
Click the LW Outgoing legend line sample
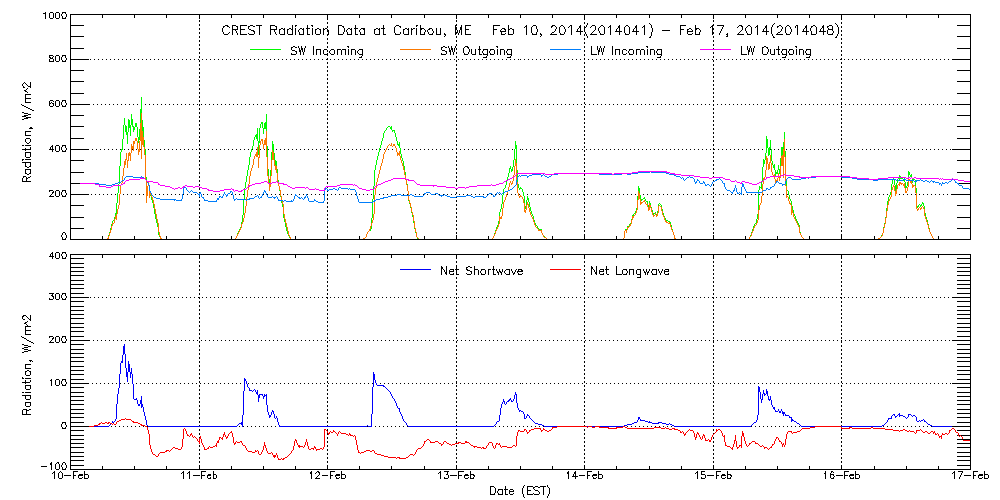tap(716, 48)
